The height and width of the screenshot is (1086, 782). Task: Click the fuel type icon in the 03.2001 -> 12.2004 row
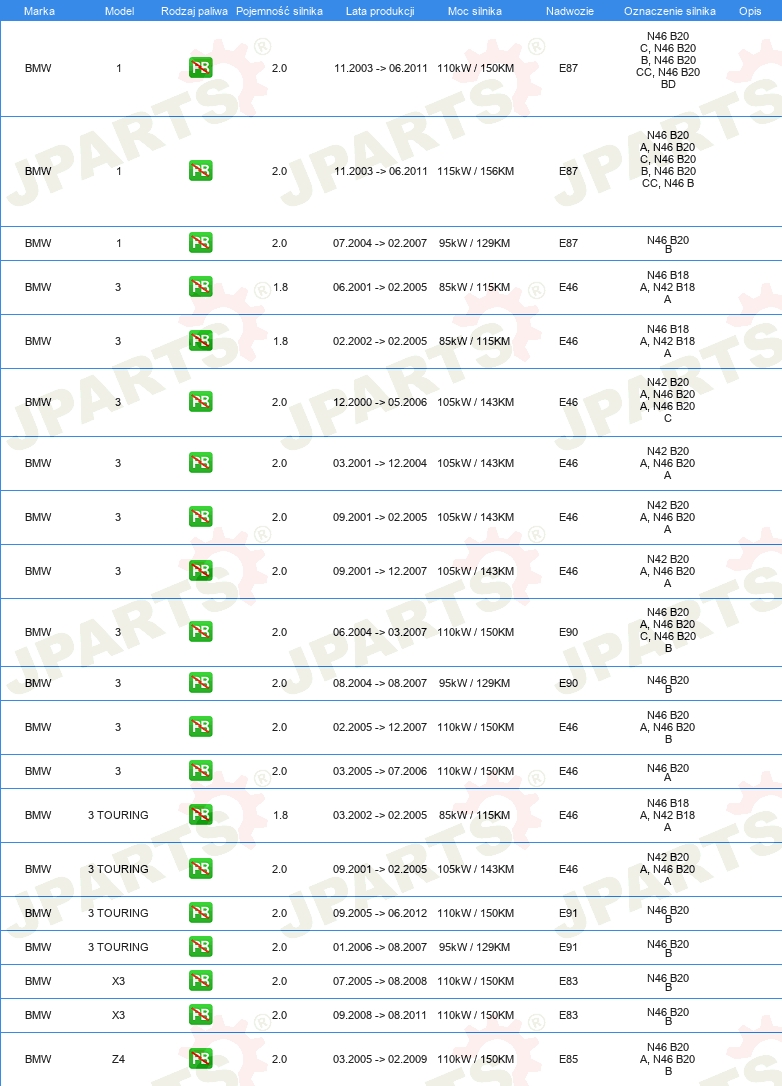pyautogui.click(x=201, y=463)
